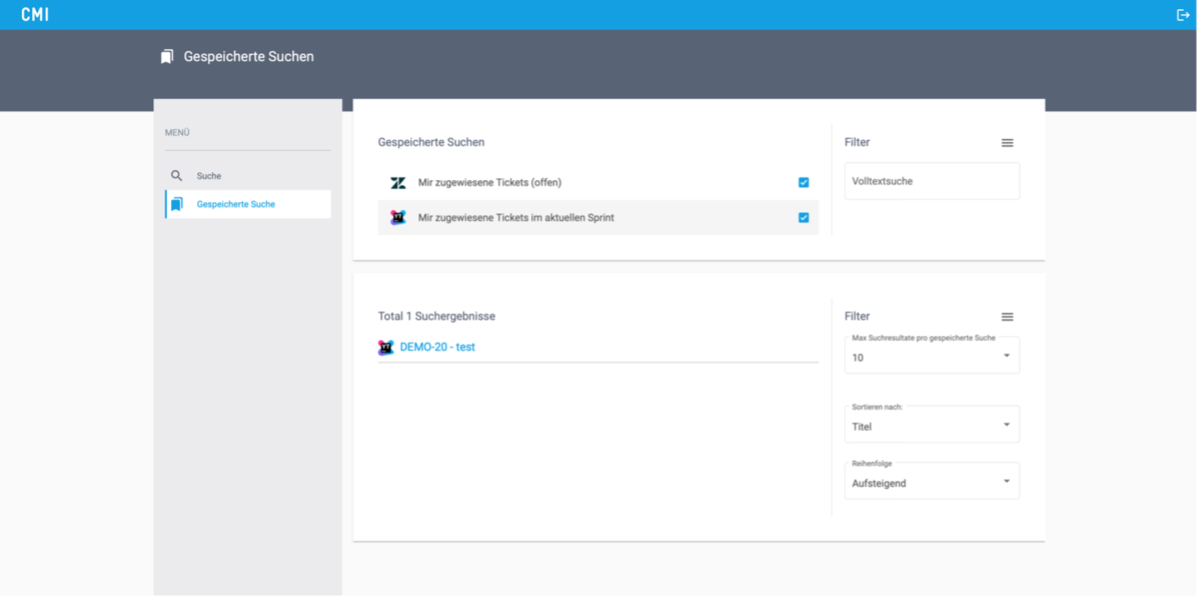Click the 'Mir zugewiesene Tickets (offen)' label
The image size is (1200, 599).
pyautogui.click(x=490, y=183)
